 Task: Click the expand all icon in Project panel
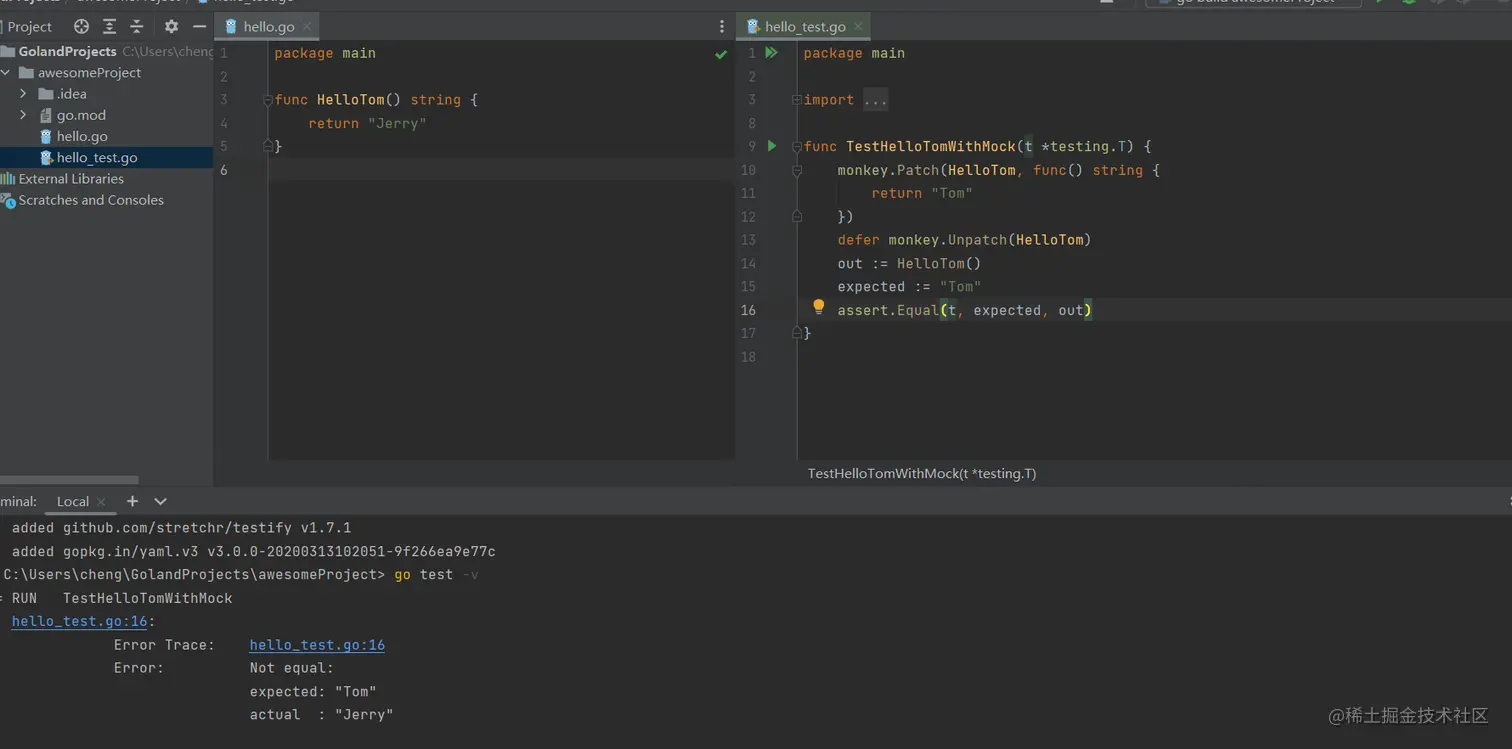pyautogui.click(x=110, y=27)
